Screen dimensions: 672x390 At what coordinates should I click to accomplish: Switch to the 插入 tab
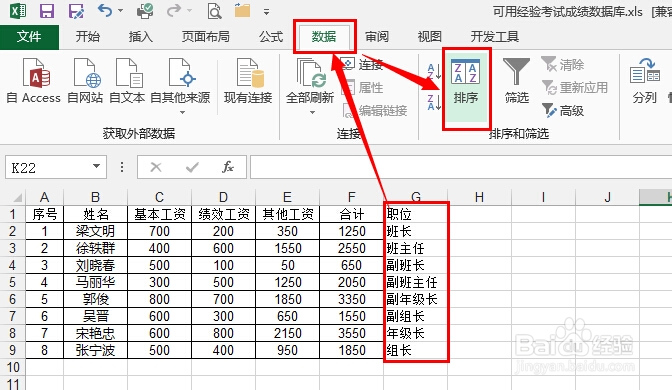coord(141,37)
